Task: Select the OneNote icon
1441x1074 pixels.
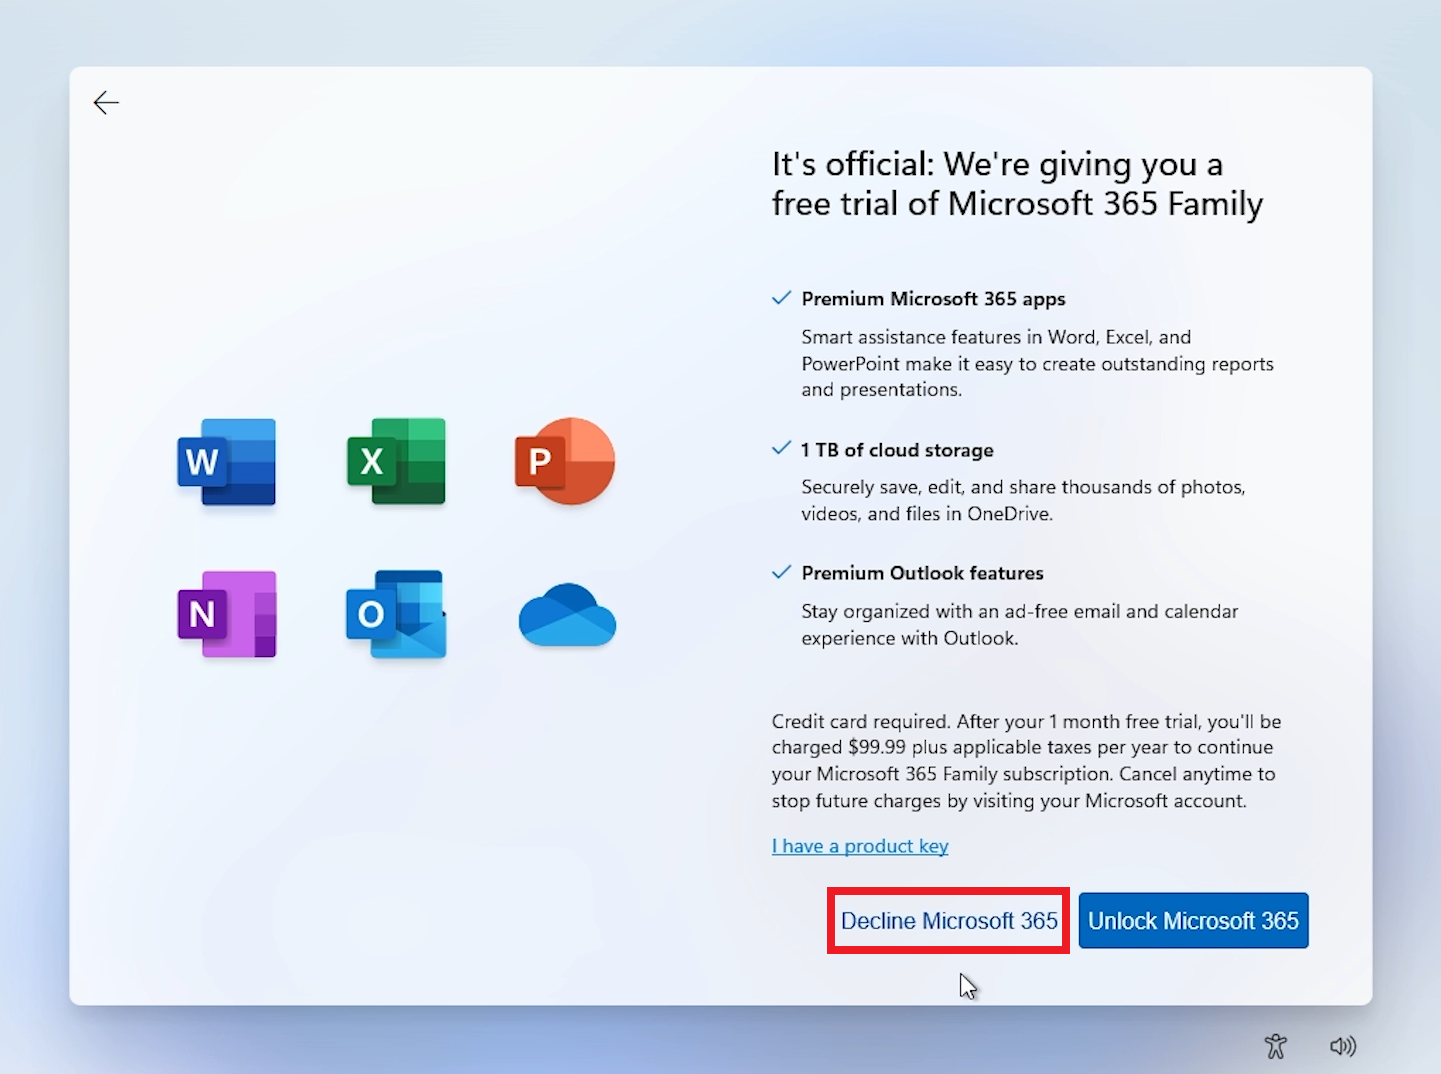Action: pyautogui.click(x=225, y=615)
